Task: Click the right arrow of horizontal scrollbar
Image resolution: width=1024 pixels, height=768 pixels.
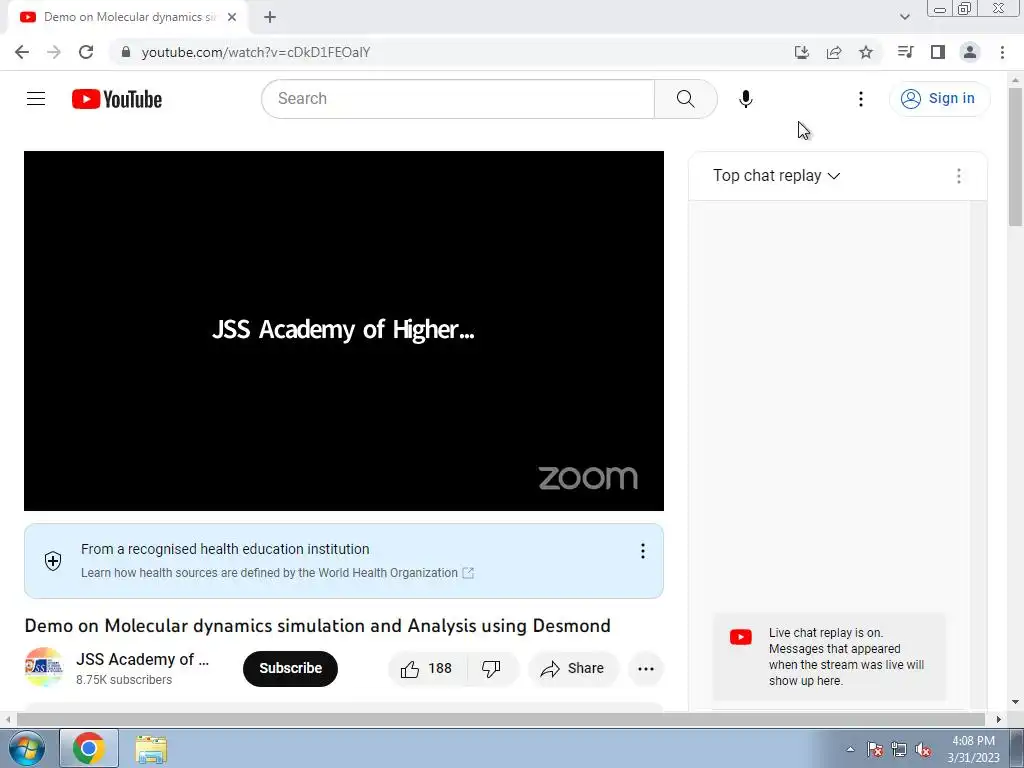Action: click(999, 719)
